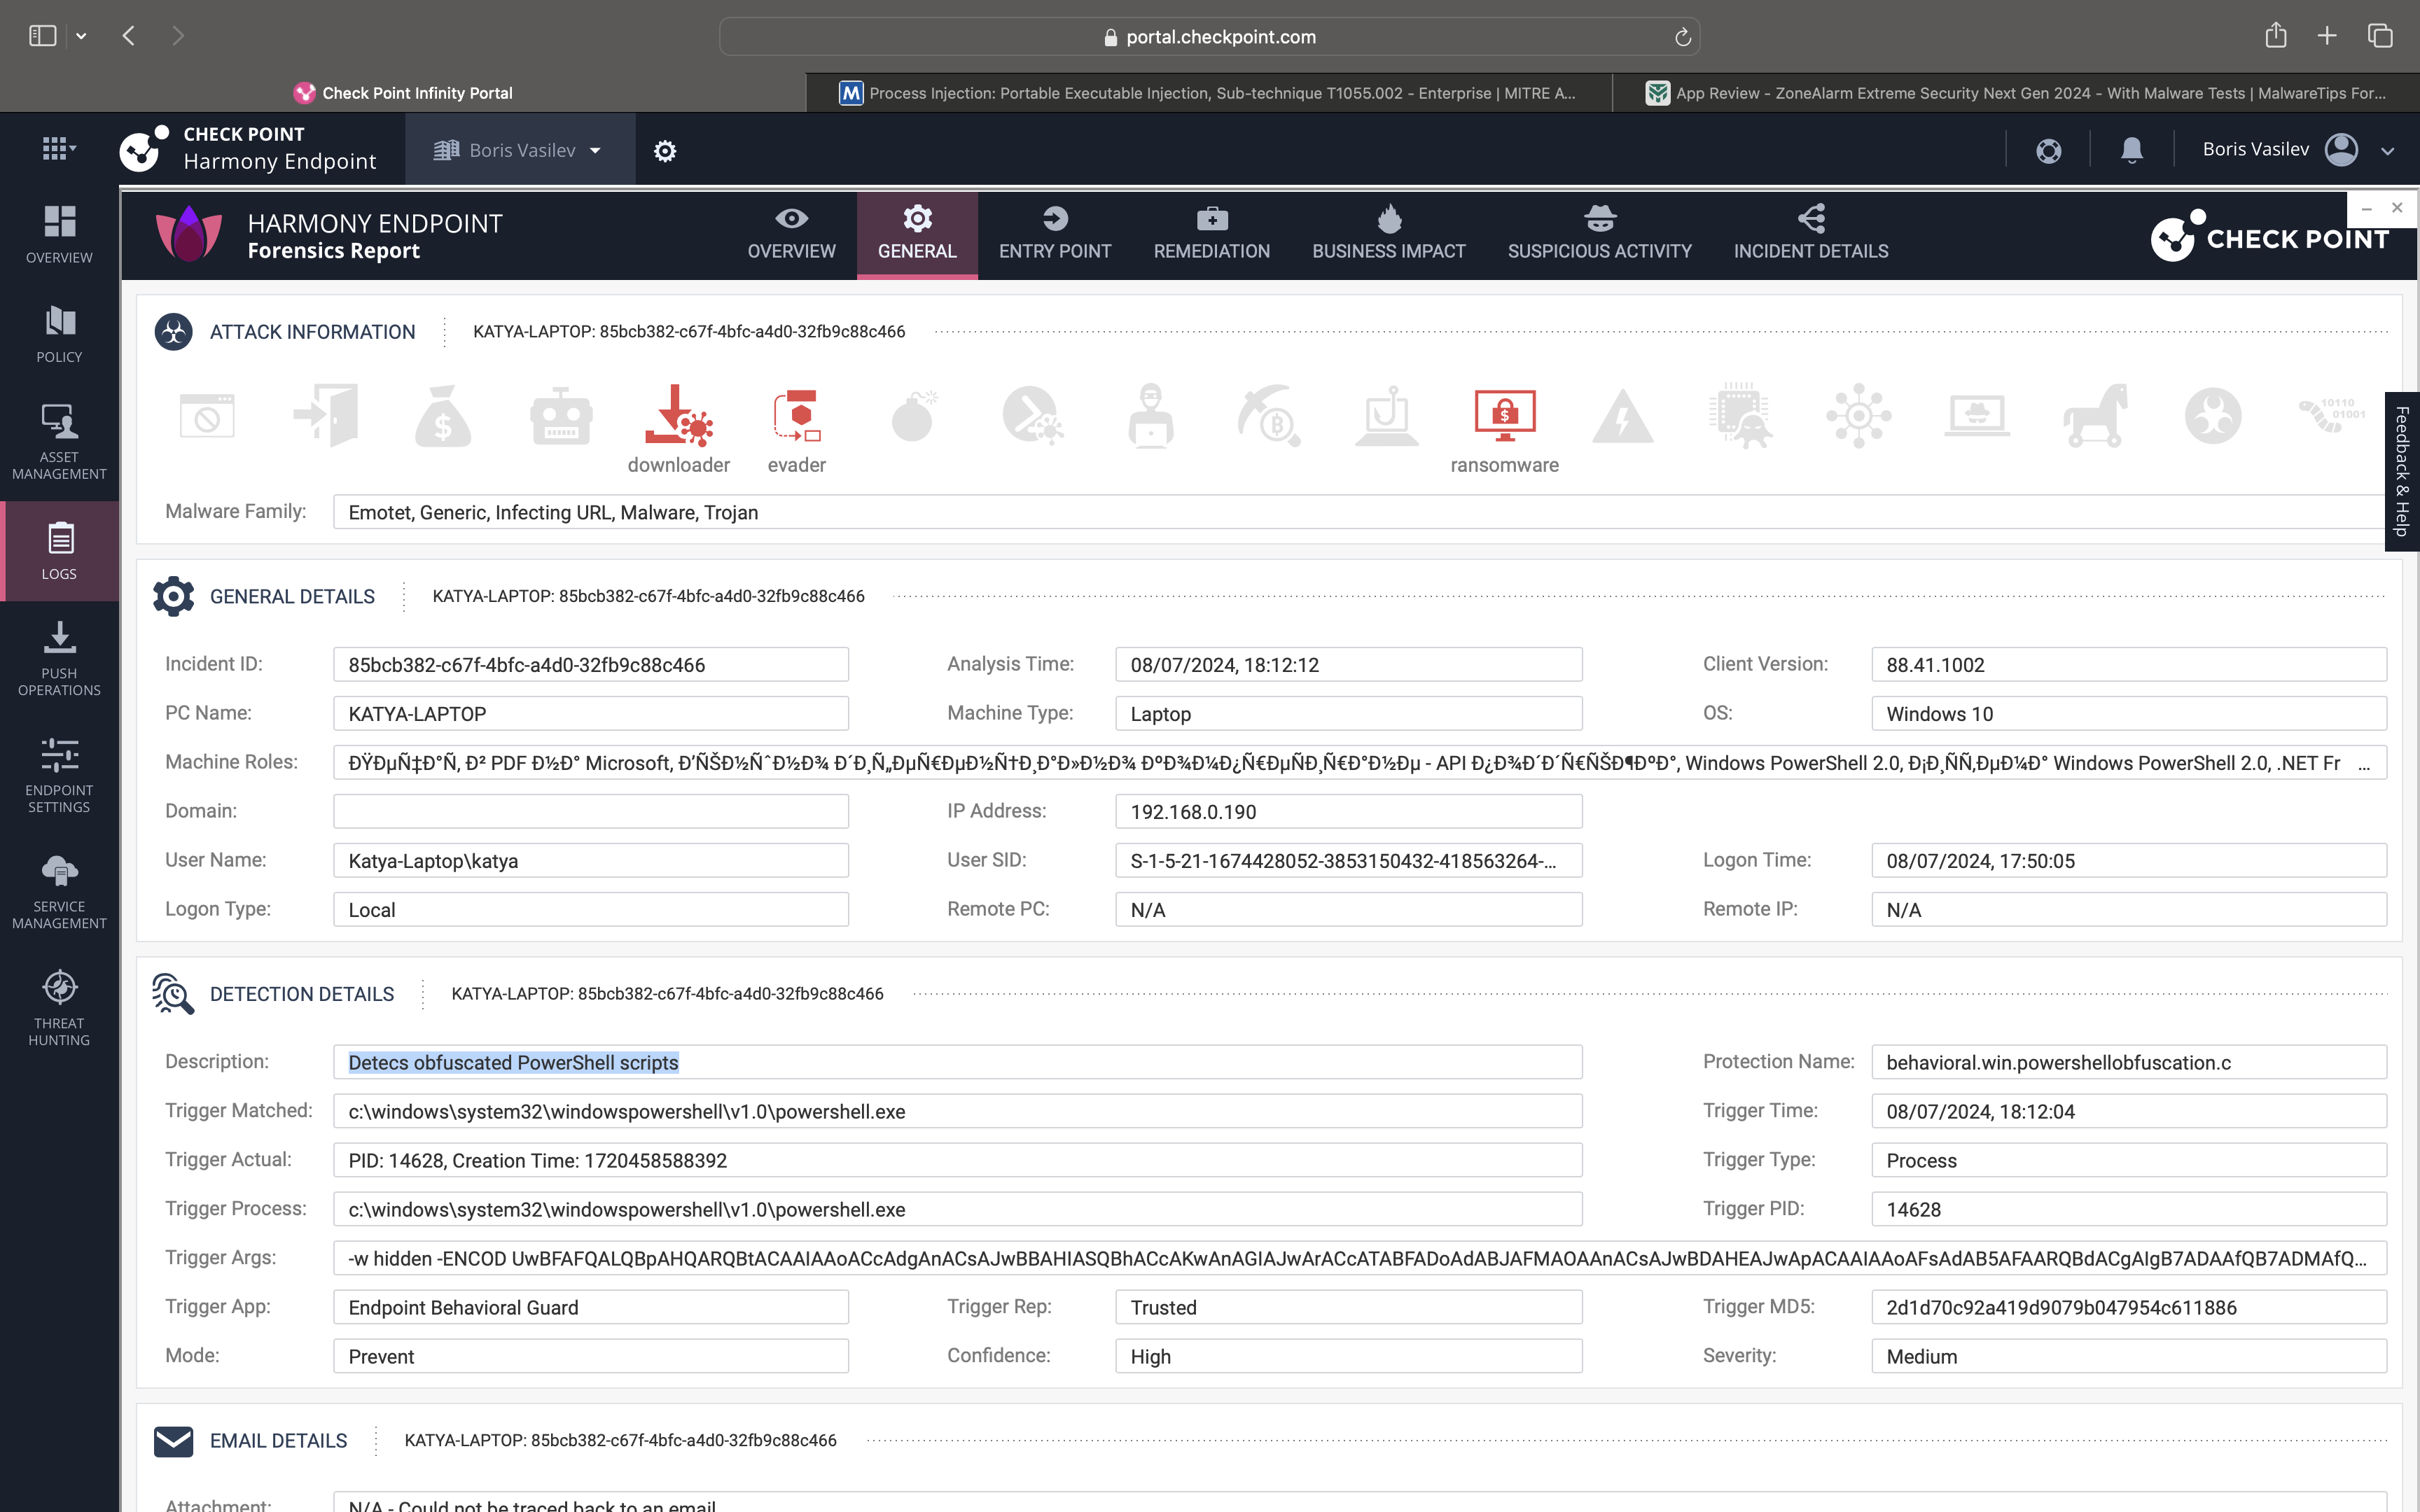Expand the Machine Roles ellipsis
The width and height of the screenshot is (2420, 1512).
pos(2364,764)
